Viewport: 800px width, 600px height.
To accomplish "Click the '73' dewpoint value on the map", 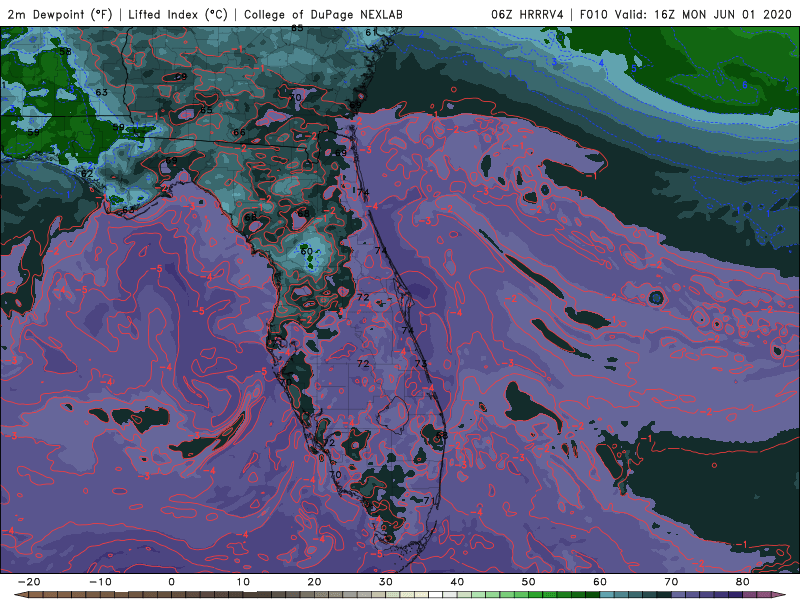I will pyautogui.click(x=420, y=363).
